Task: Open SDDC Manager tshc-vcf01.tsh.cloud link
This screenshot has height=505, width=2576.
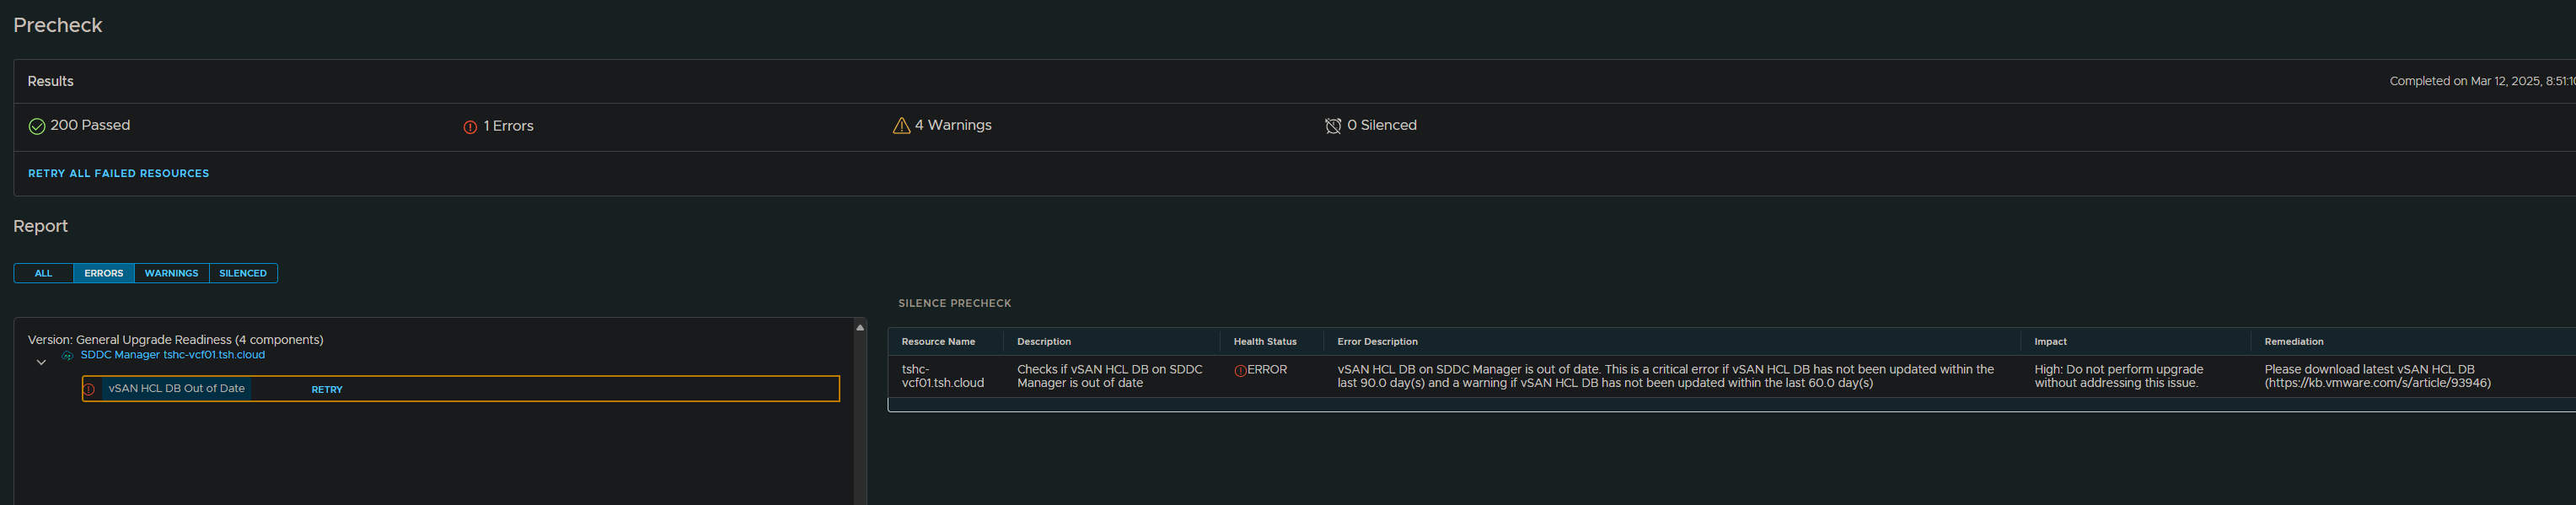Action: 173,355
